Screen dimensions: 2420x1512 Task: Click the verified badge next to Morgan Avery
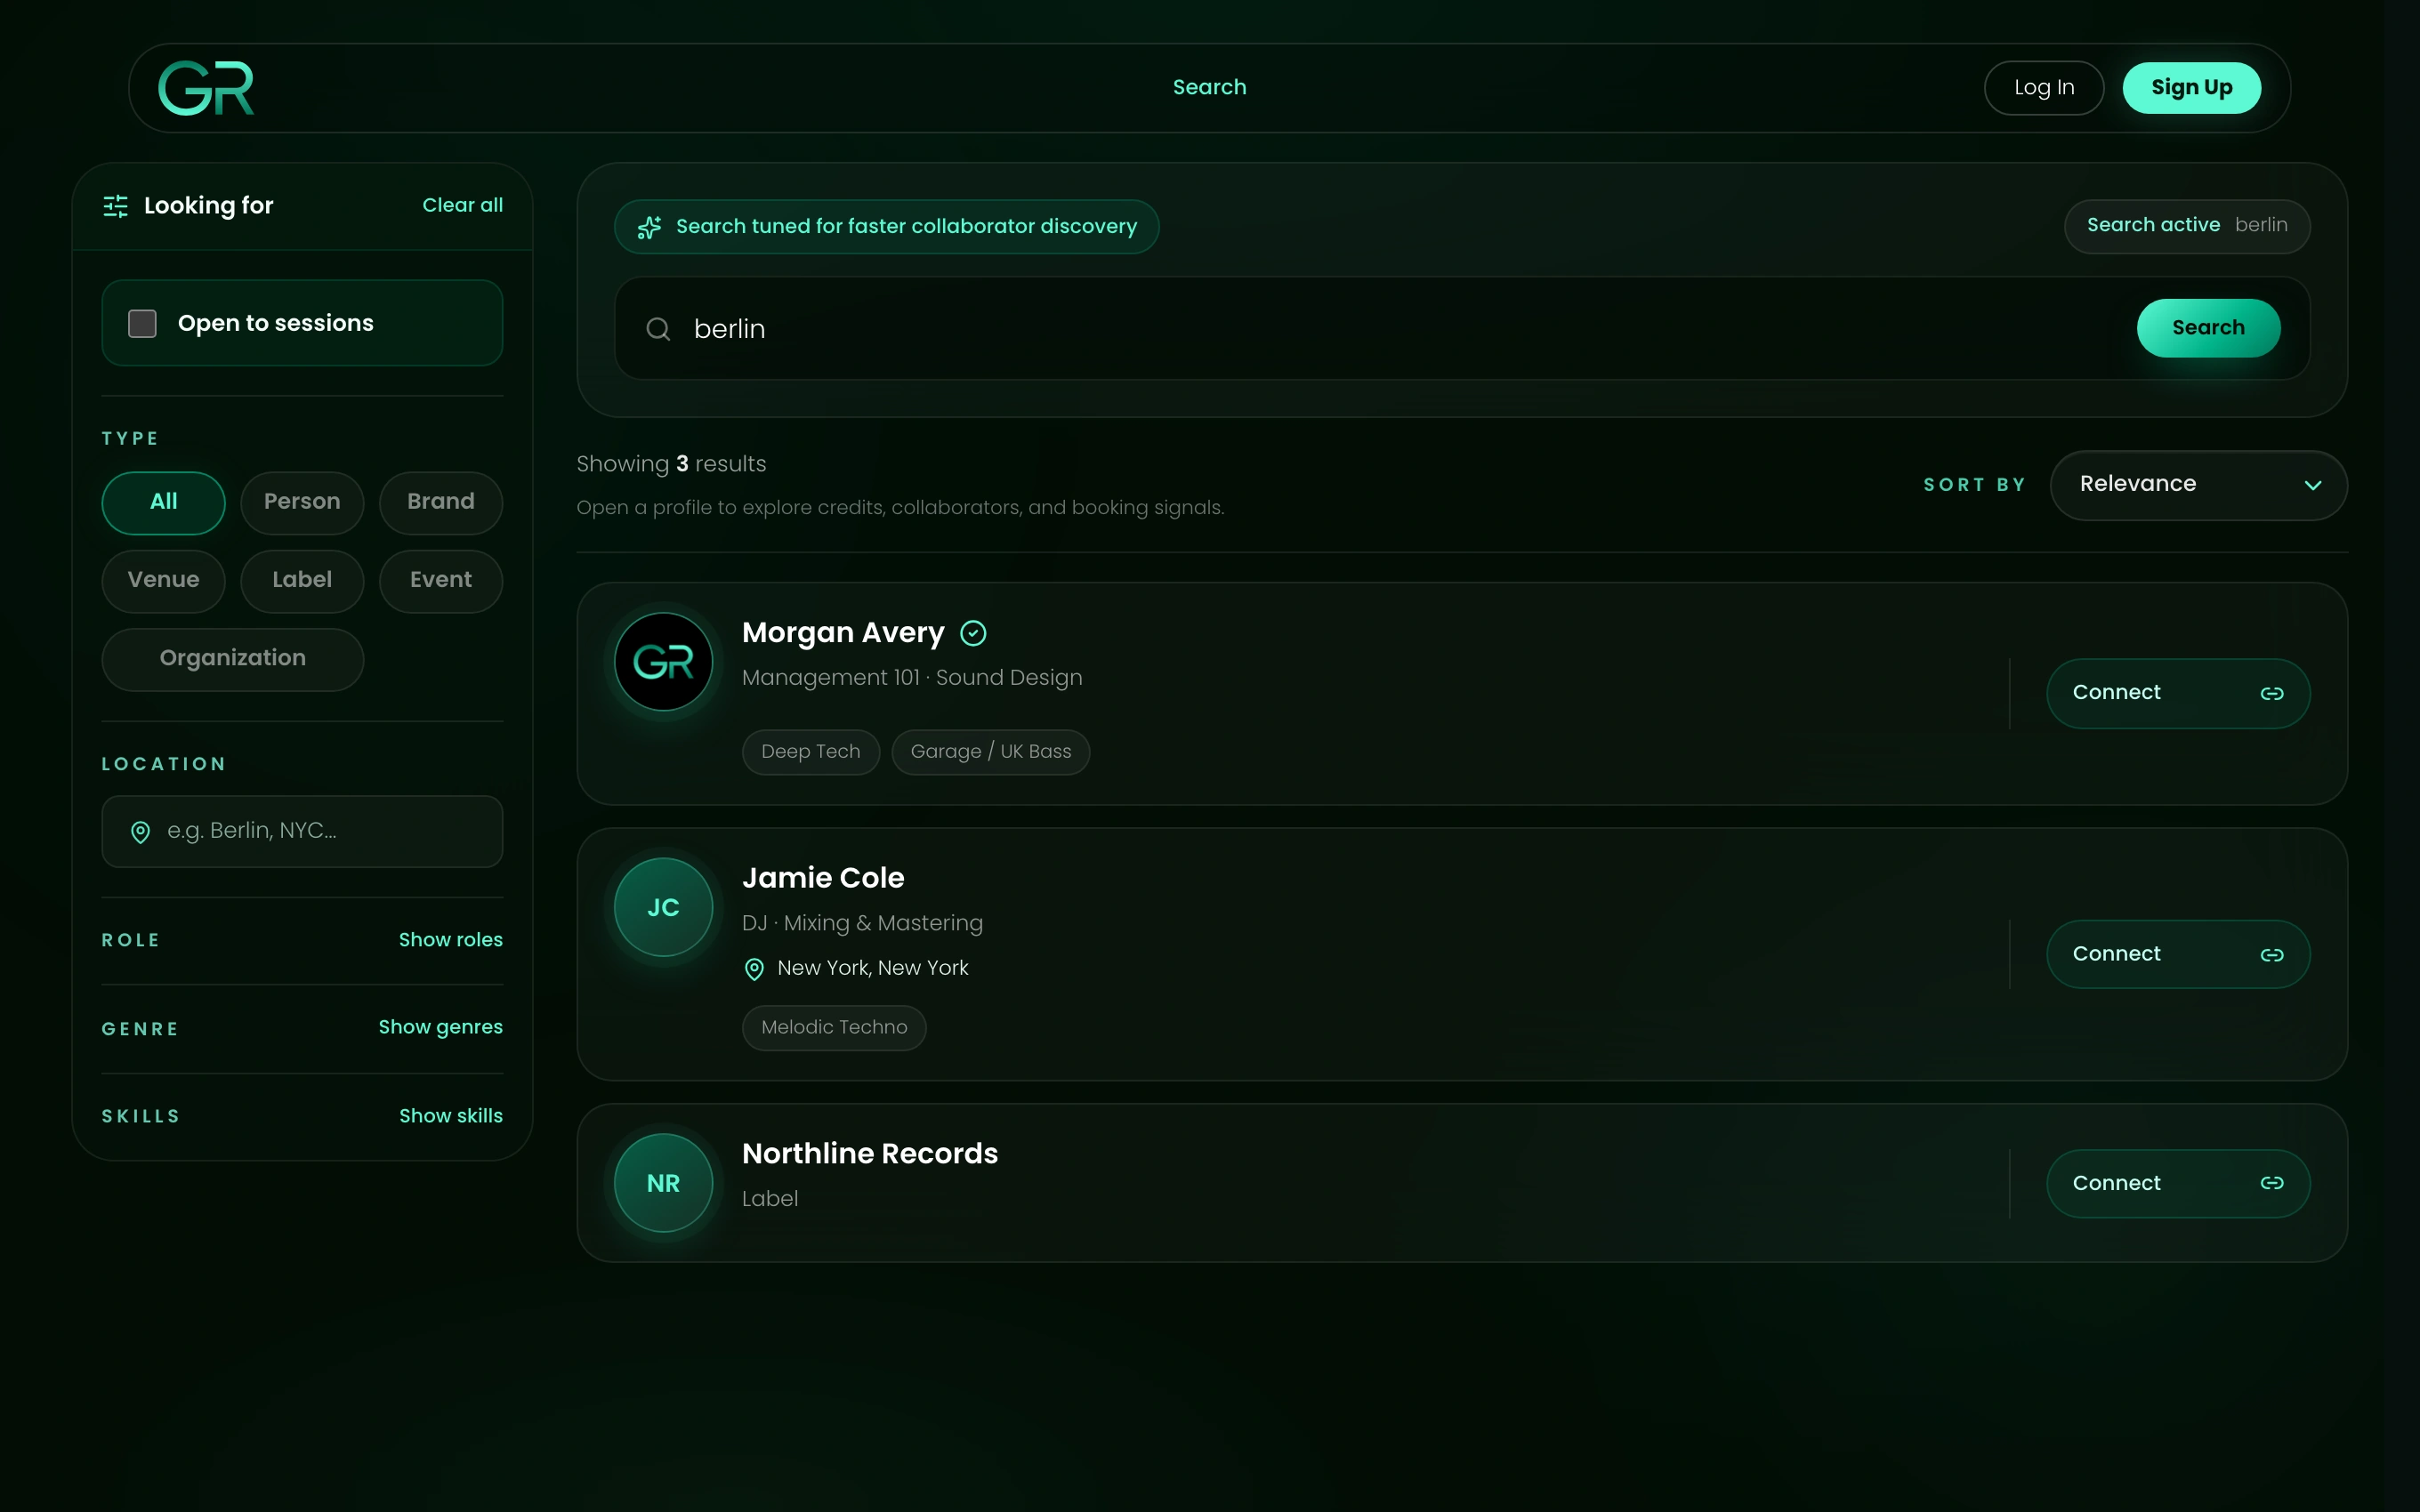coord(973,633)
